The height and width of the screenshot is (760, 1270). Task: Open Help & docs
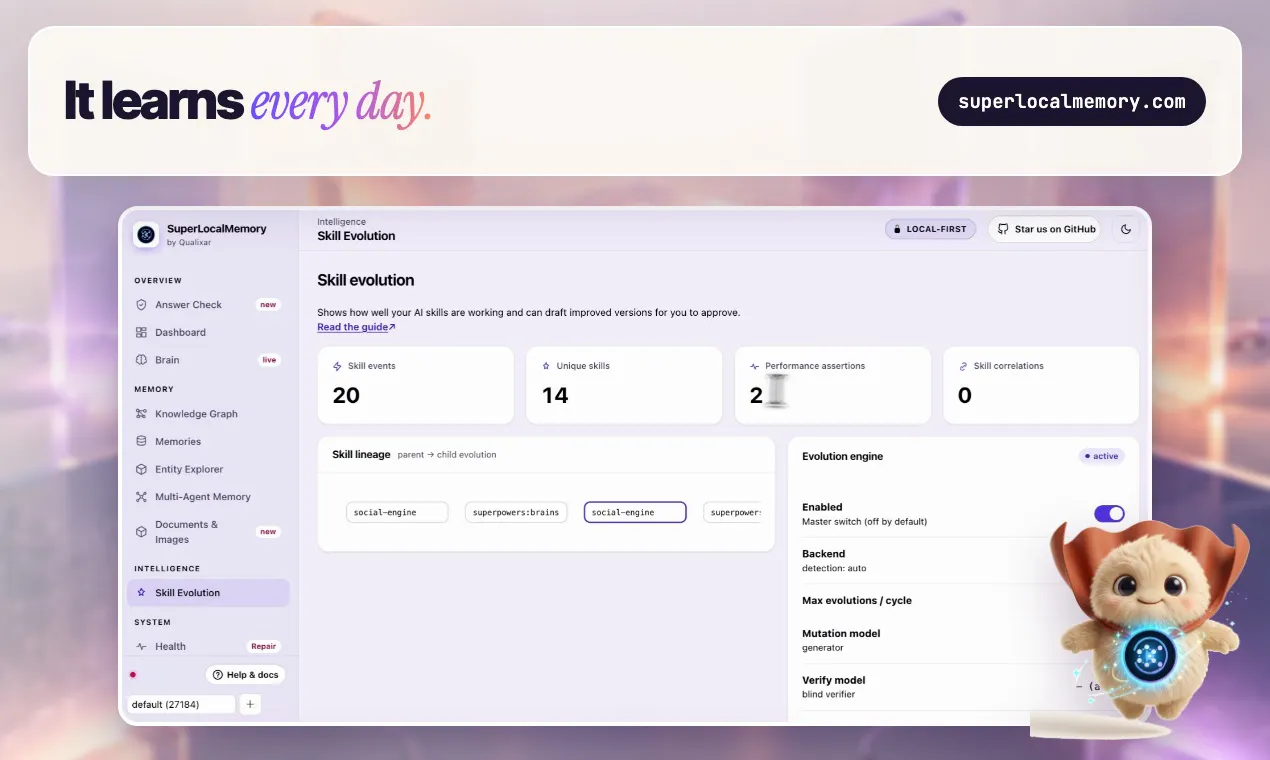[245, 675]
